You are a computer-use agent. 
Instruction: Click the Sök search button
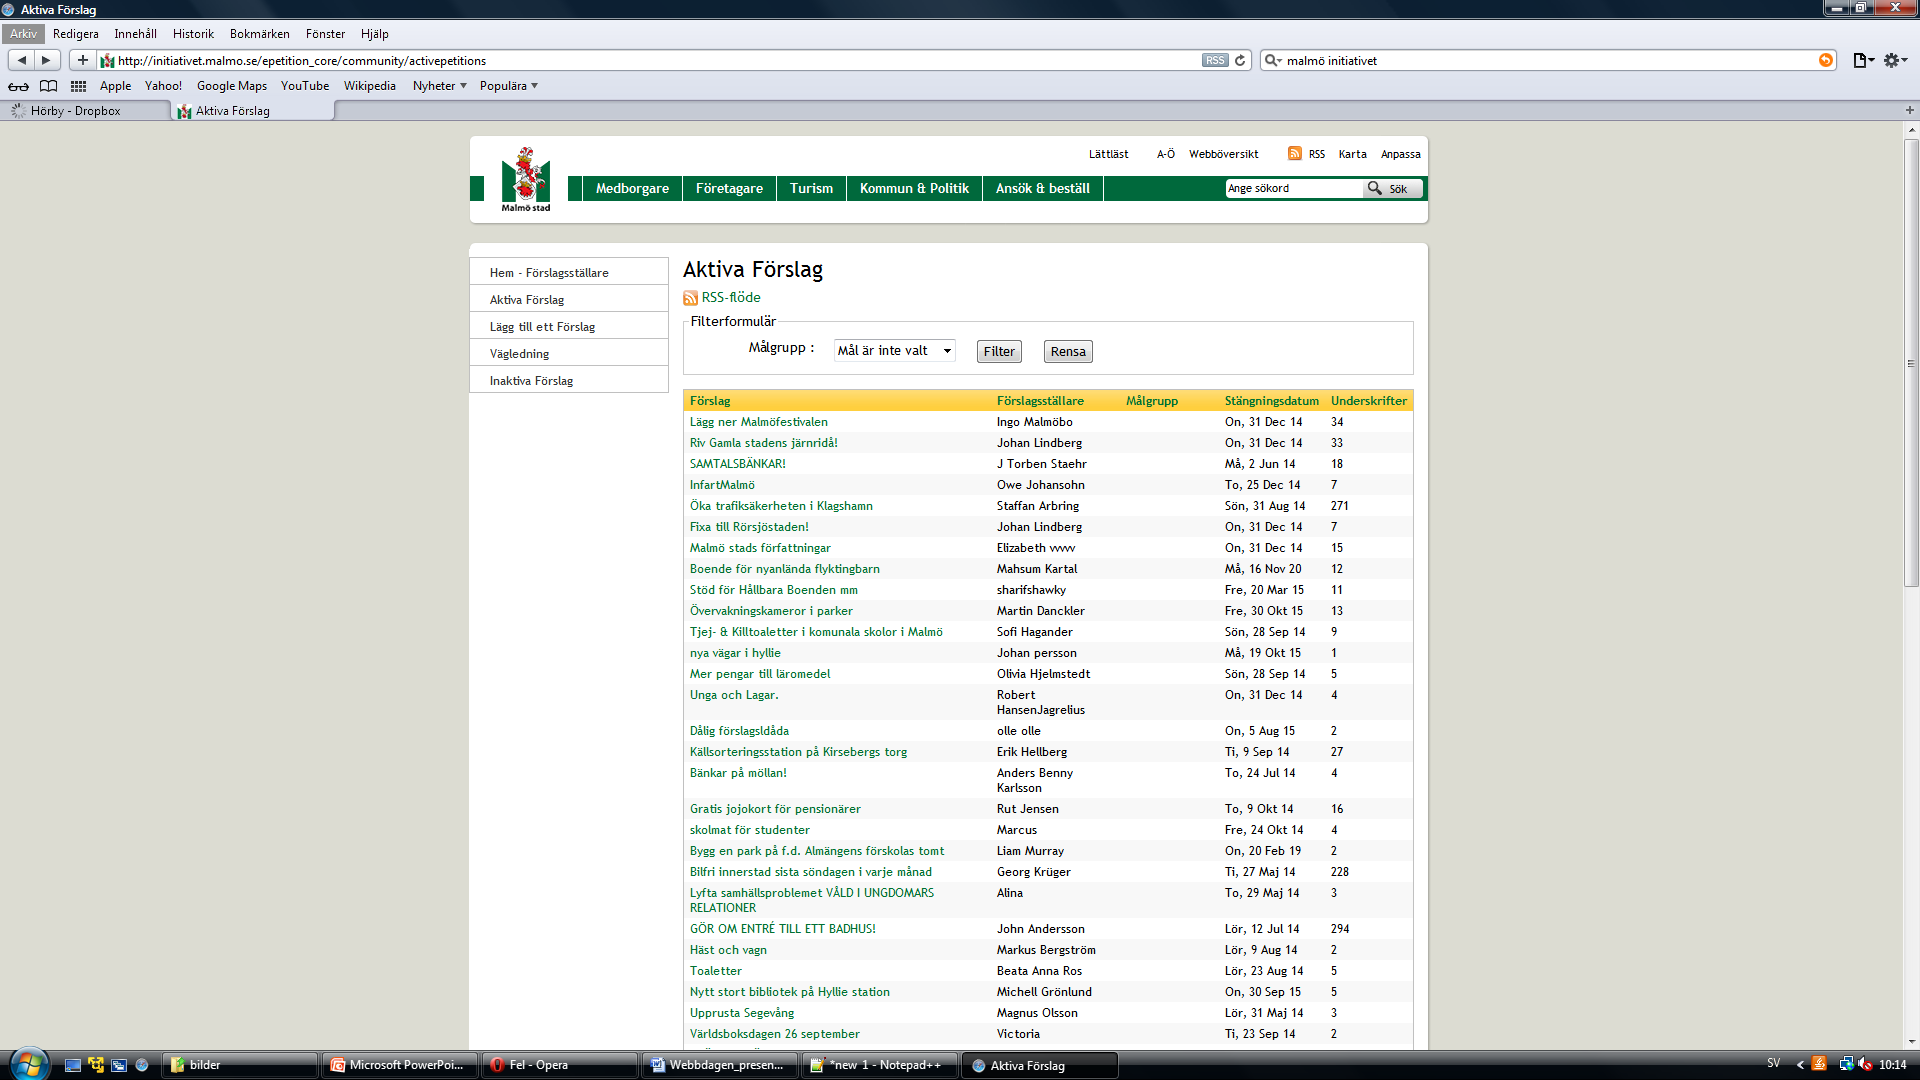[1393, 188]
